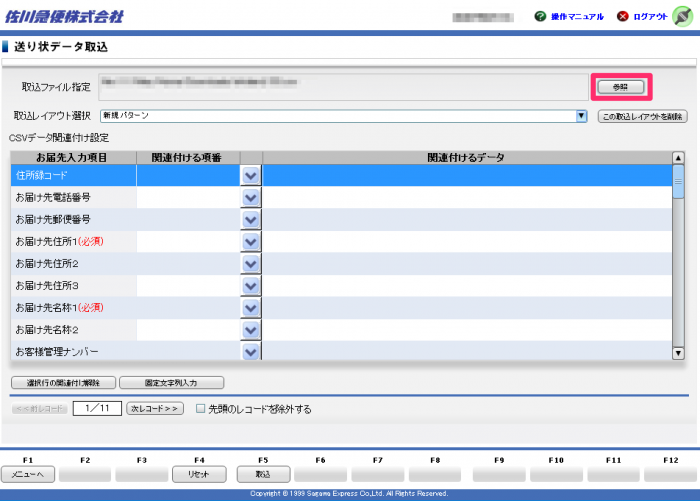Expand dropdown for お届け先住所3 row
Image resolution: width=700 pixels, height=501 pixels.
[x=251, y=286]
